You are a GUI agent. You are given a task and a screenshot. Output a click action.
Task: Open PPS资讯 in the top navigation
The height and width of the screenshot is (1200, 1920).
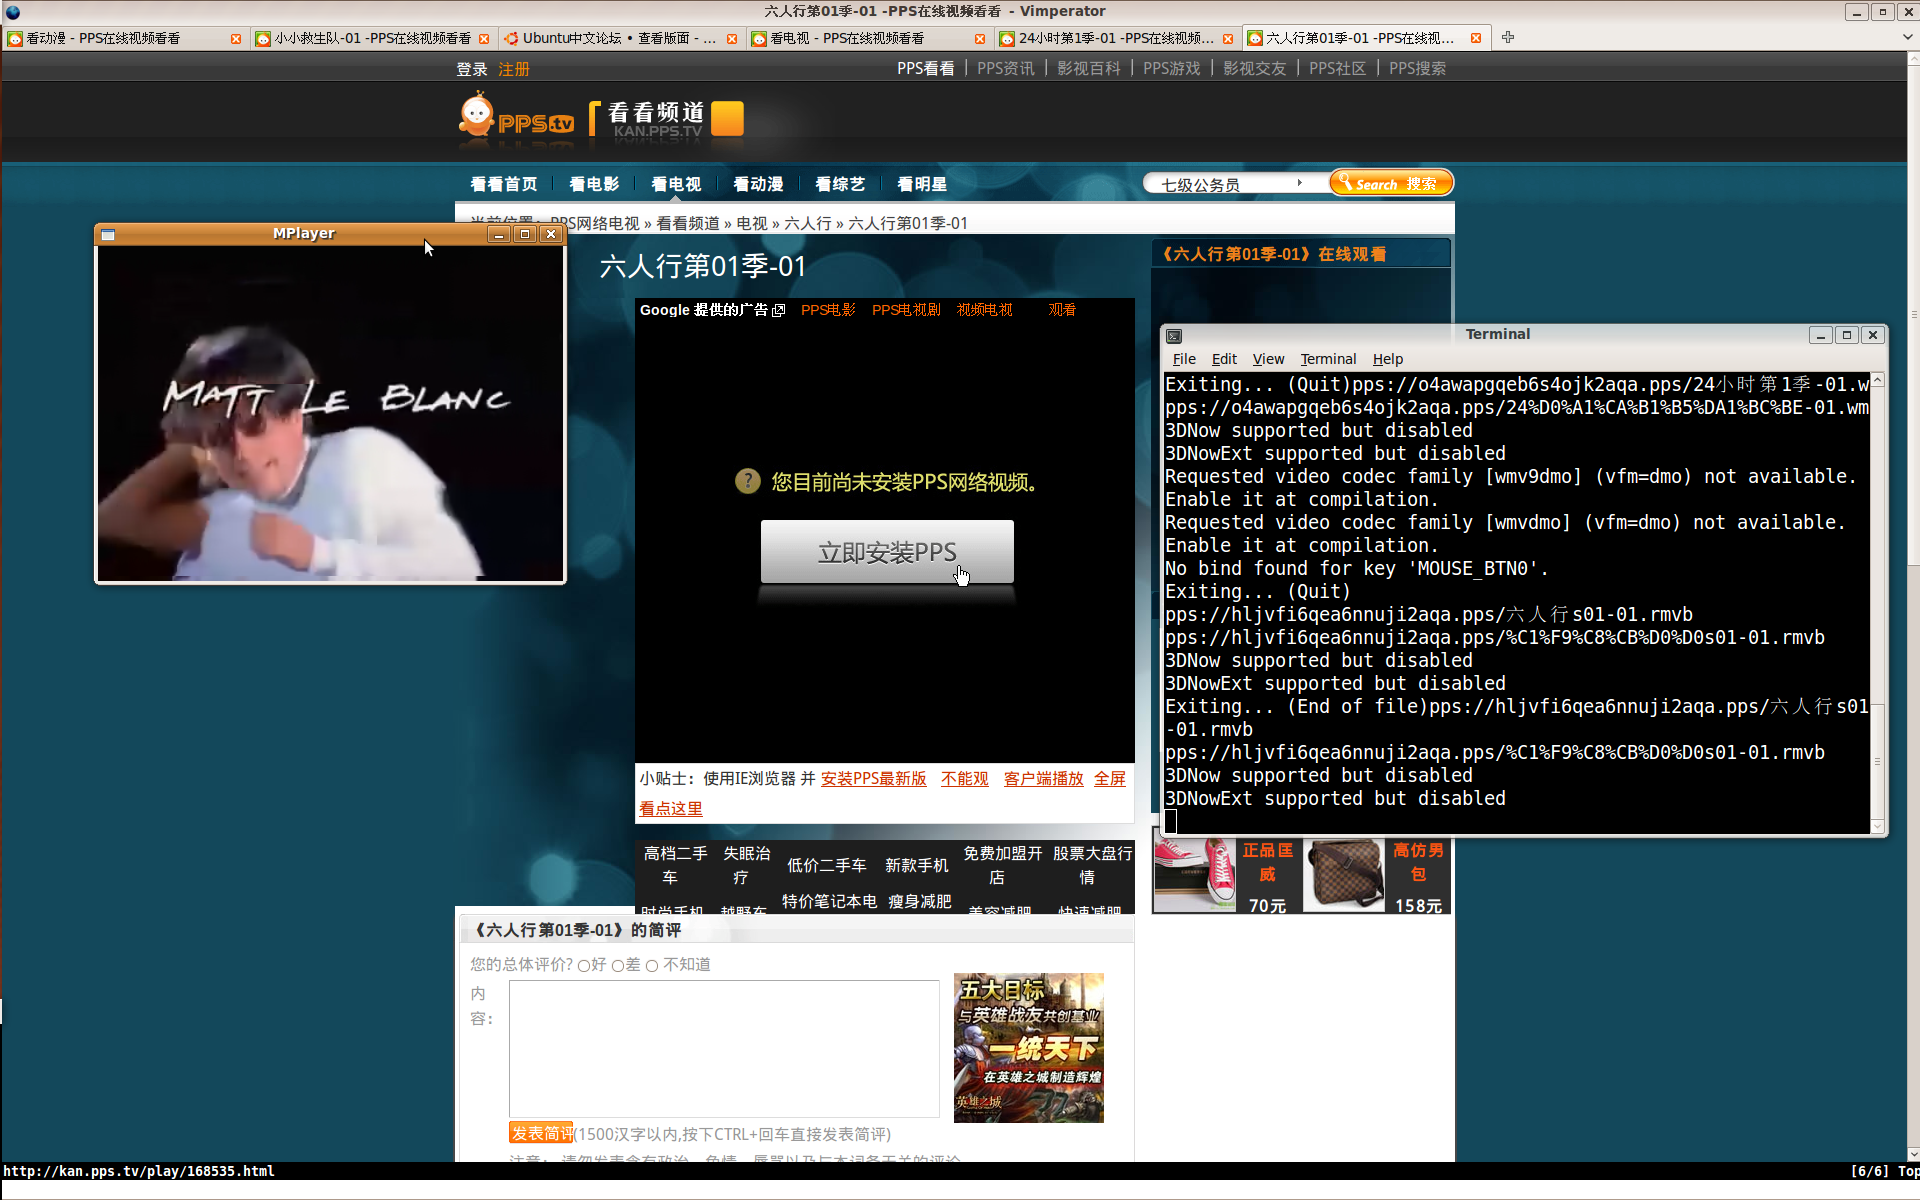pyautogui.click(x=1005, y=68)
